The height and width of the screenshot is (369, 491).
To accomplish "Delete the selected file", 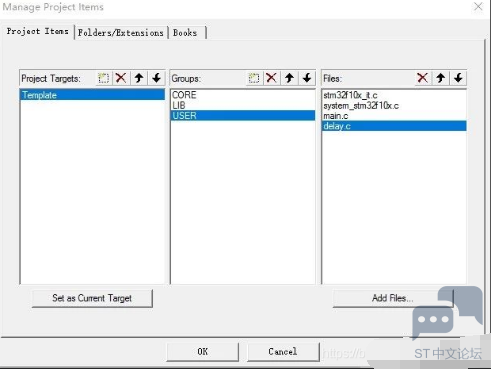I will (423, 78).
